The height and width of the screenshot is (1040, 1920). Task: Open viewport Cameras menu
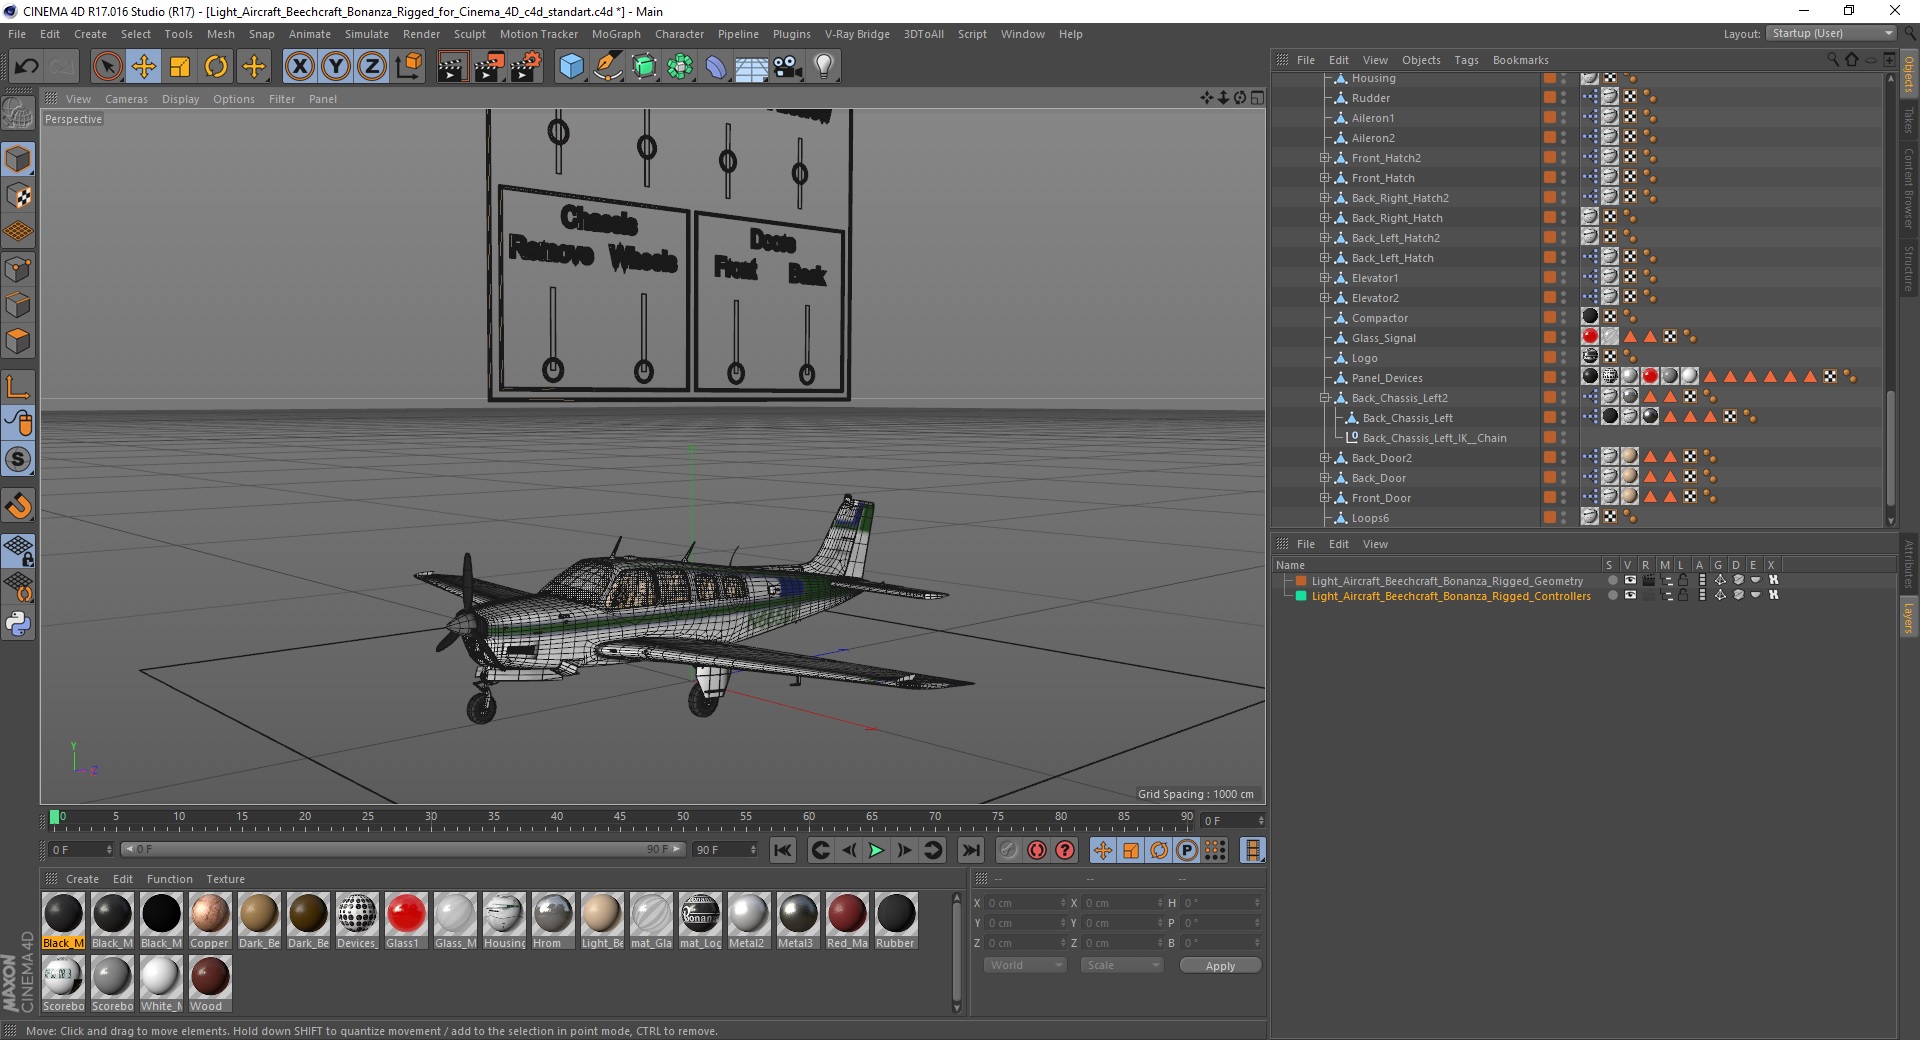126,99
